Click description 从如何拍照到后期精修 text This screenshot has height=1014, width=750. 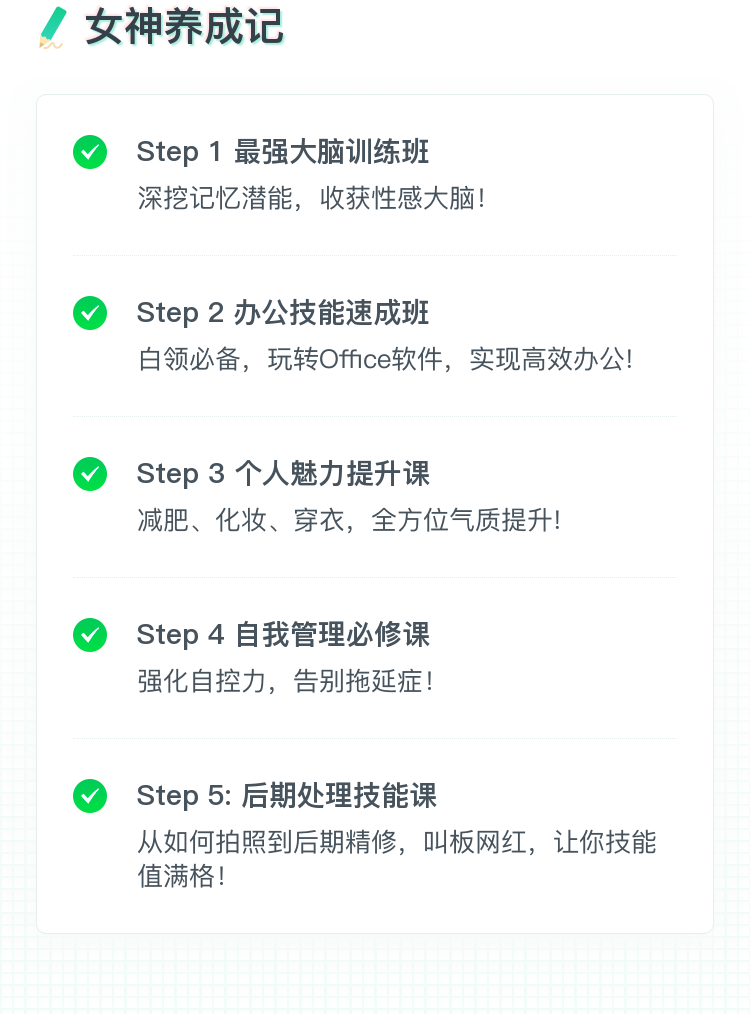(x=266, y=842)
